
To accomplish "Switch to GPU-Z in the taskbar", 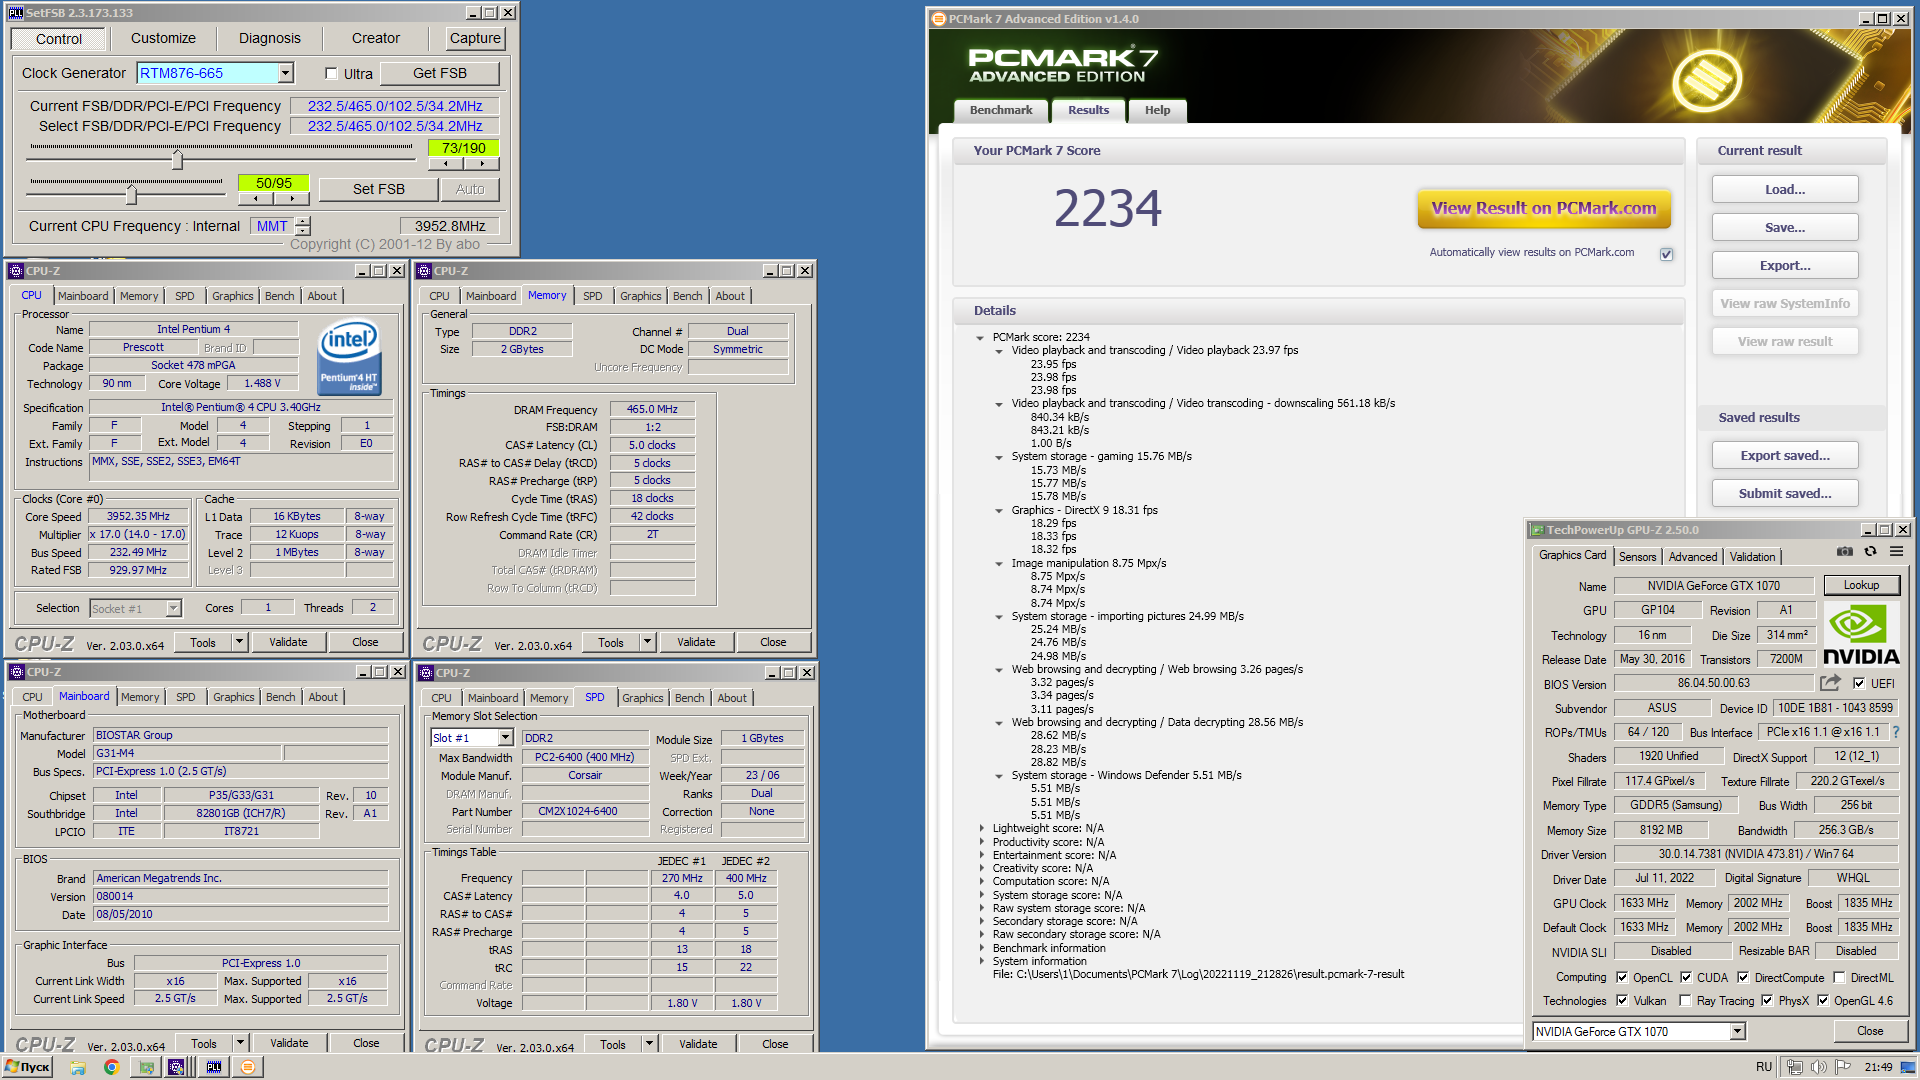I will pyautogui.click(x=146, y=1067).
